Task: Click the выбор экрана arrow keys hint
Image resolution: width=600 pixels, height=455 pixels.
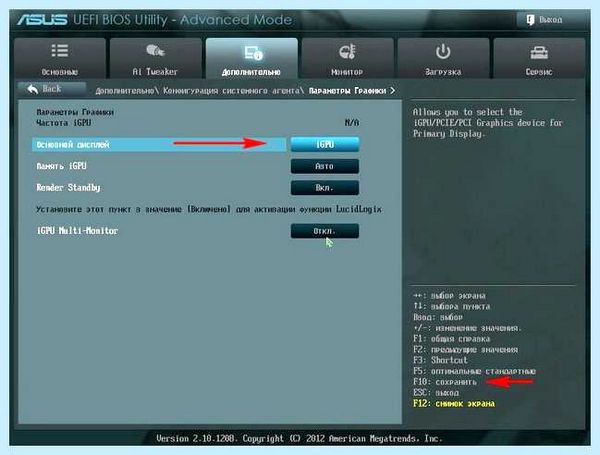Action: point(449,296)
